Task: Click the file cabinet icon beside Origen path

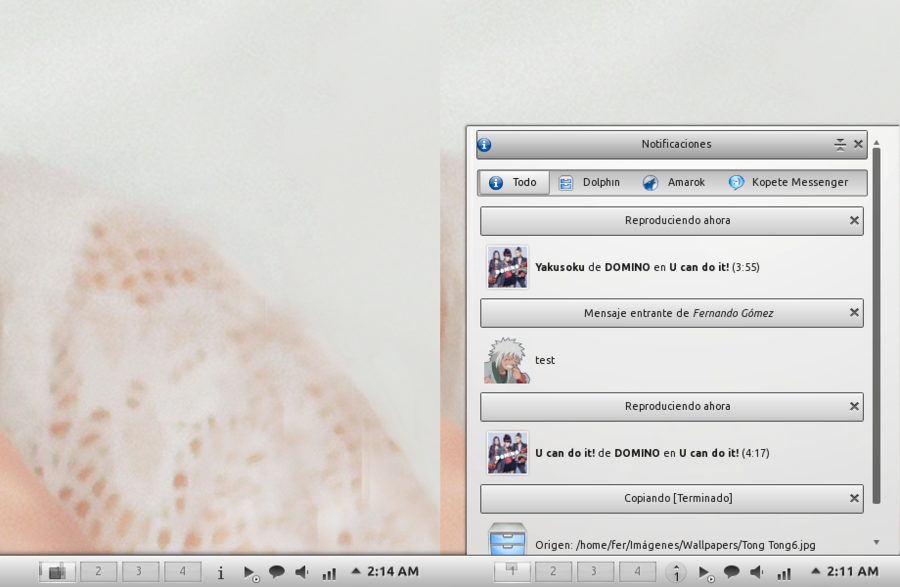Action: (x=507, y=540)
